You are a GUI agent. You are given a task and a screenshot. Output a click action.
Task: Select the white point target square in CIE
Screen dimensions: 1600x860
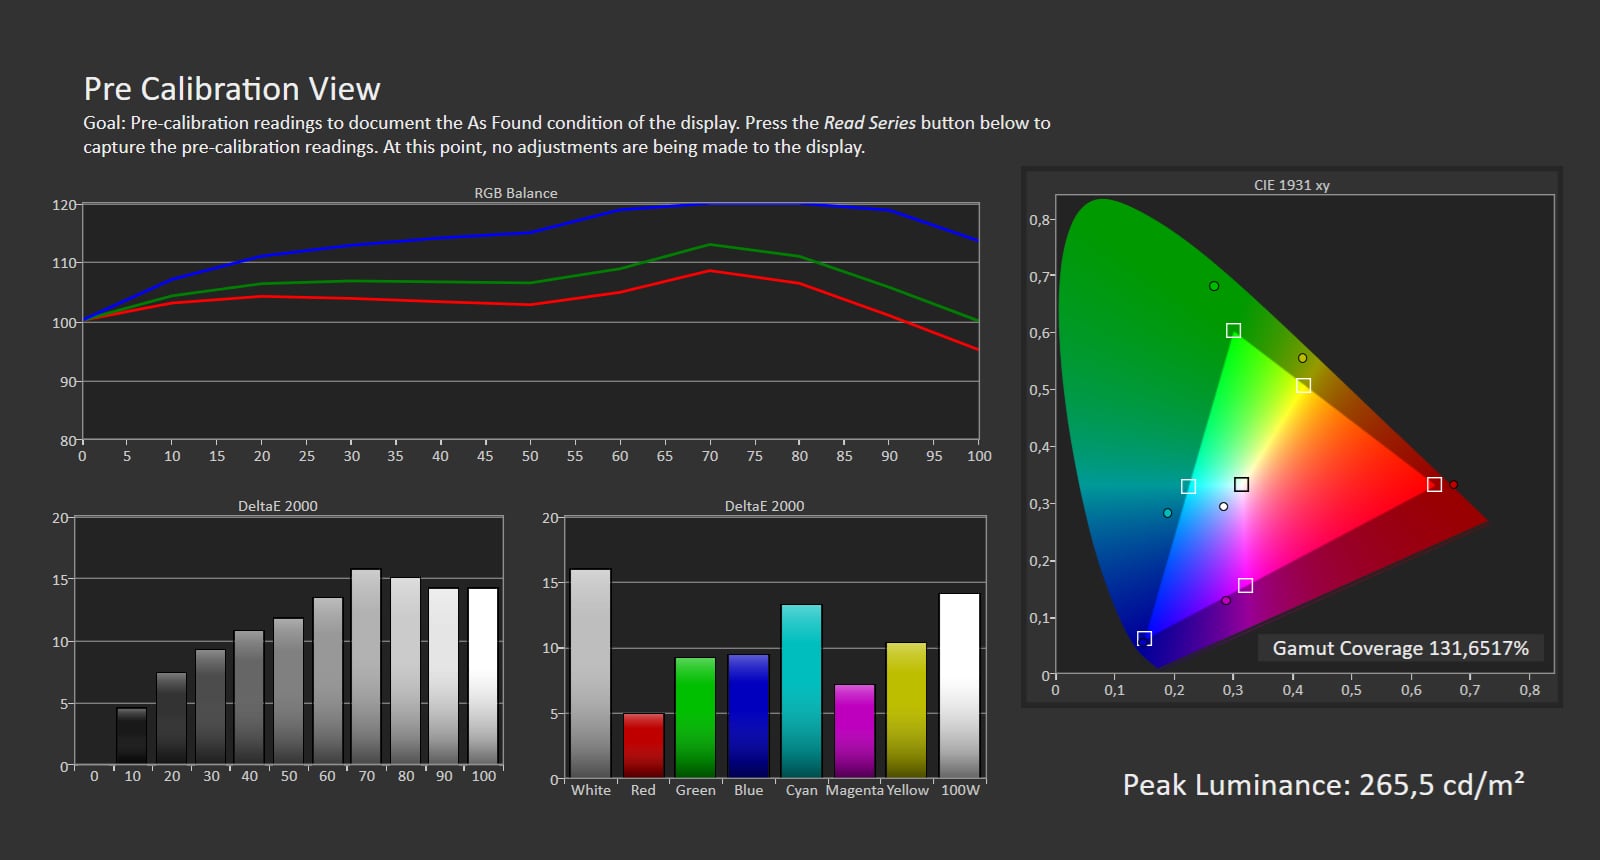point(1241,484)
